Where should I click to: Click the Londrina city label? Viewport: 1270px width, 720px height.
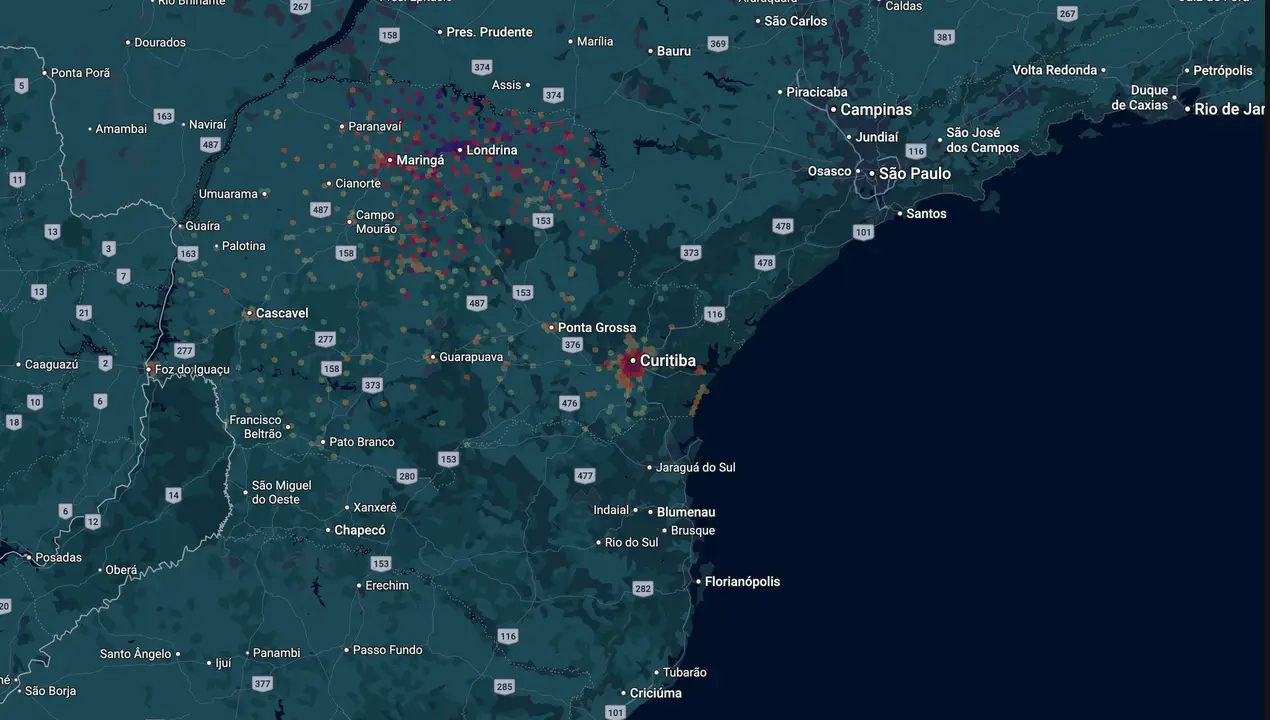(x=492, y=151)
